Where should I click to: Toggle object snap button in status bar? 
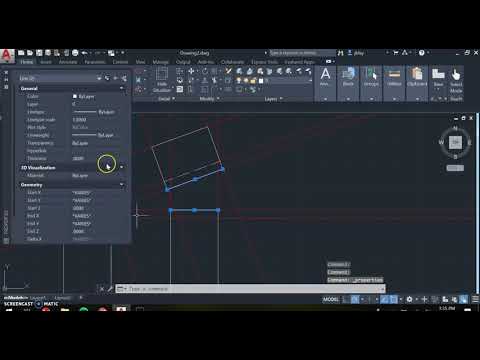(x=393, y=299)
